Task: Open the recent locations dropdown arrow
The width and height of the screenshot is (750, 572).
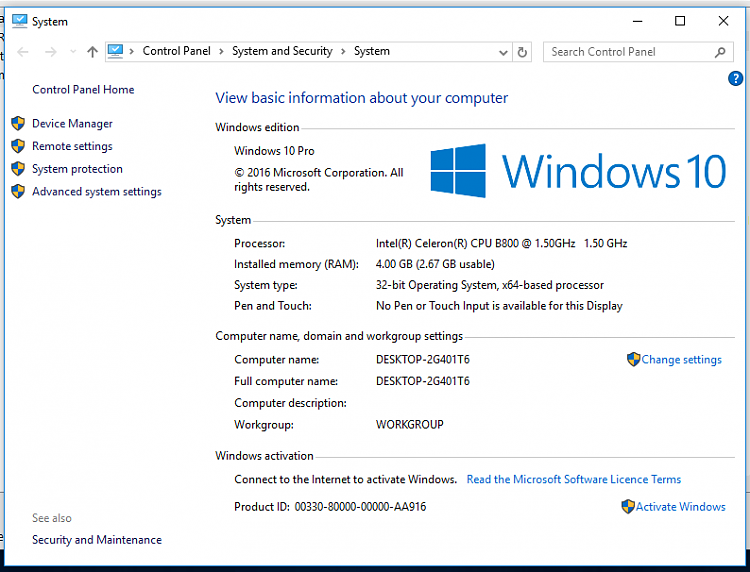Action: (x=73, y=52)
